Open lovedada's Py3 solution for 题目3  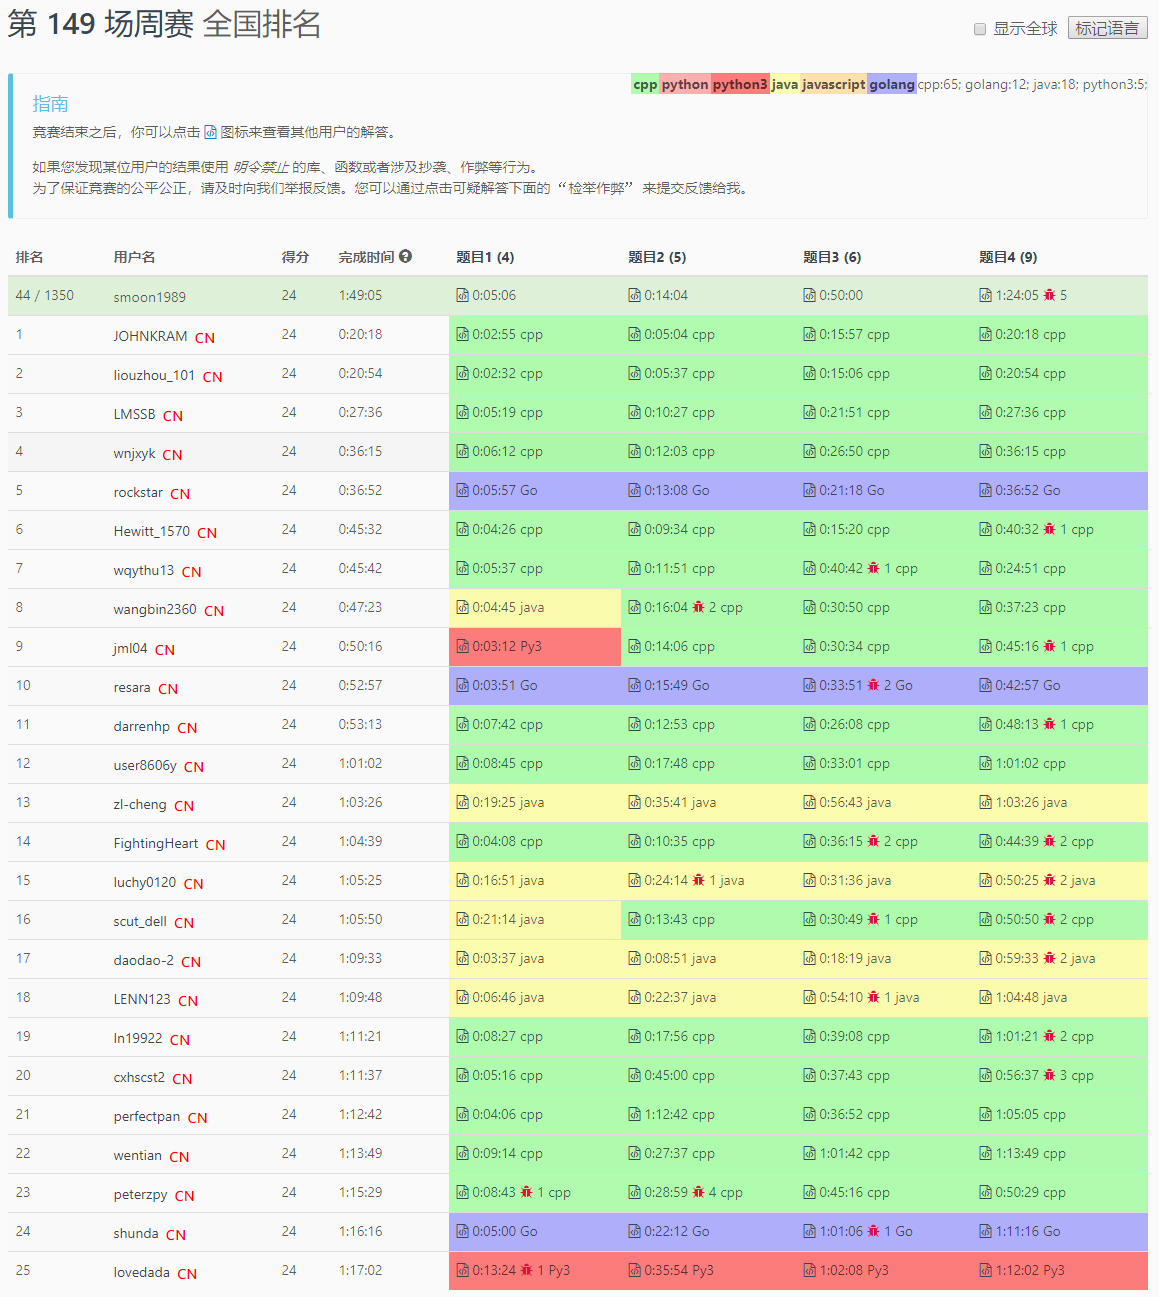[x=808, y=1270]
